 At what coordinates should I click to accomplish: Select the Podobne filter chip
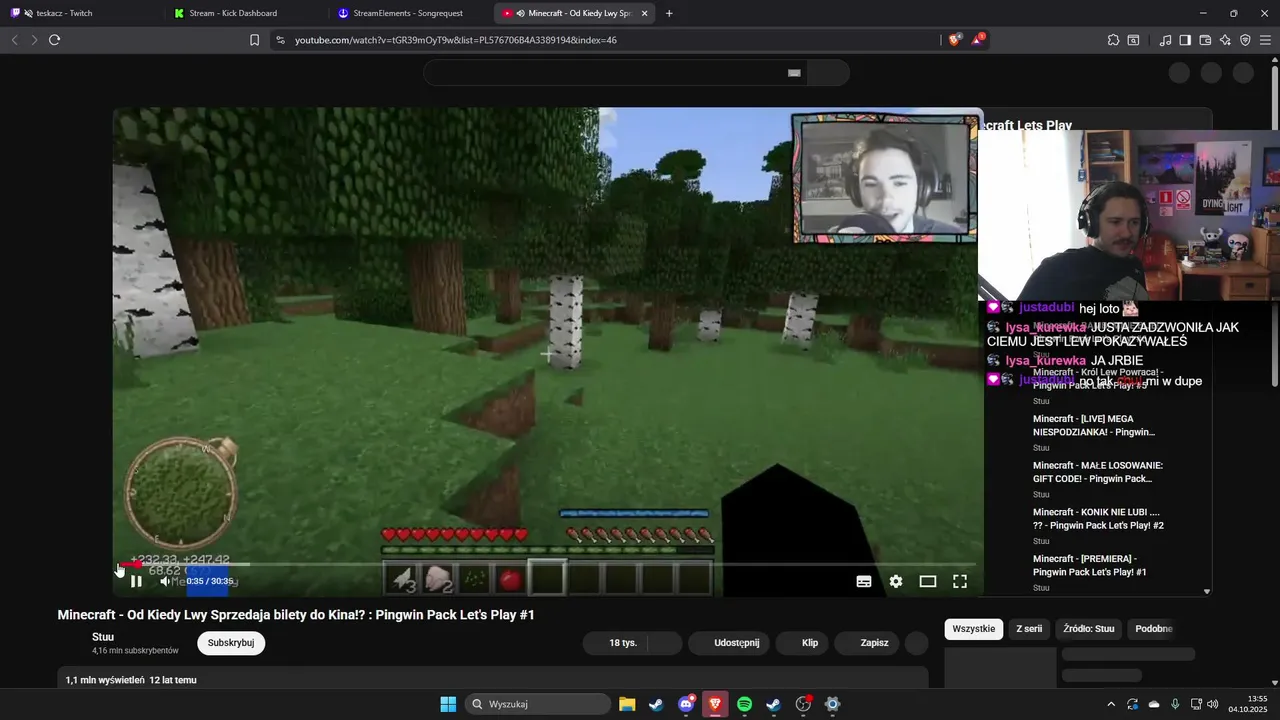pos(1153,629)
